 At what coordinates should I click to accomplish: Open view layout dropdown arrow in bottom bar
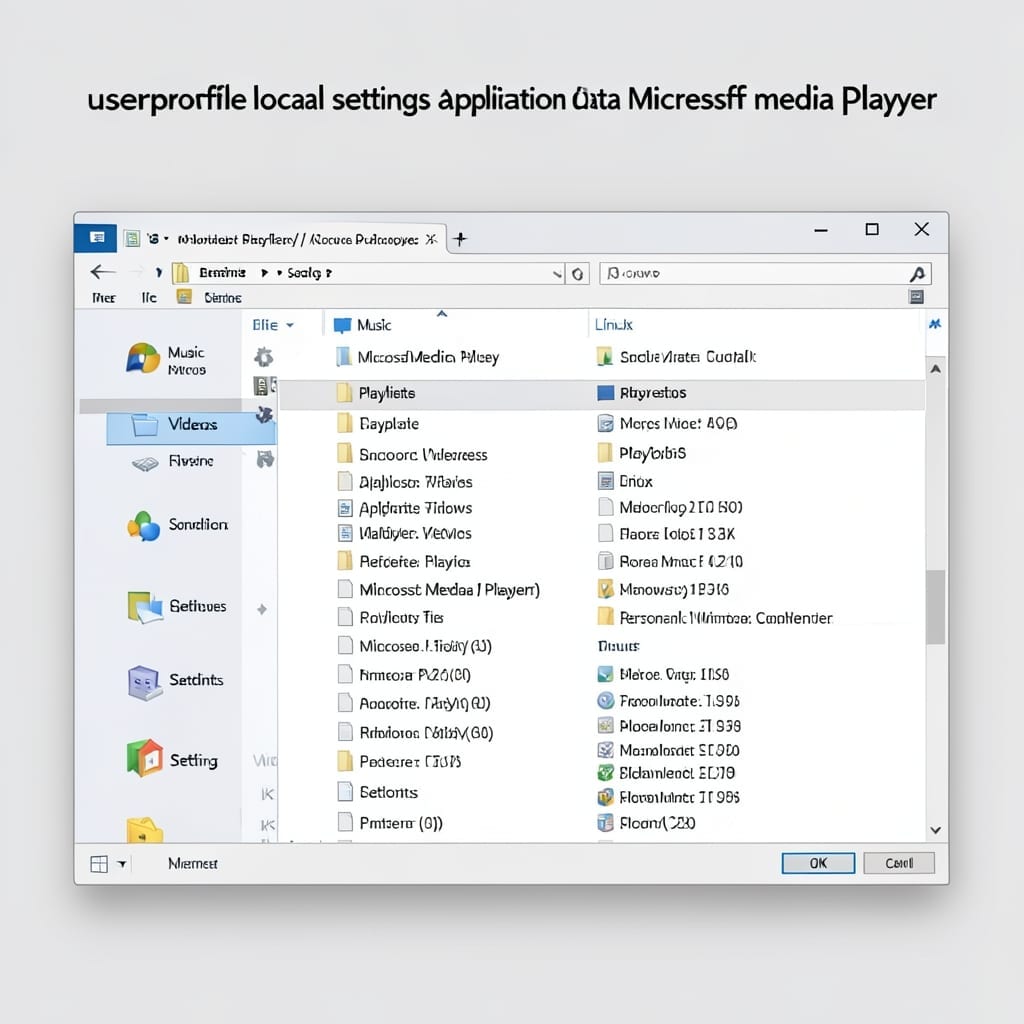click(x=121, y=864)
